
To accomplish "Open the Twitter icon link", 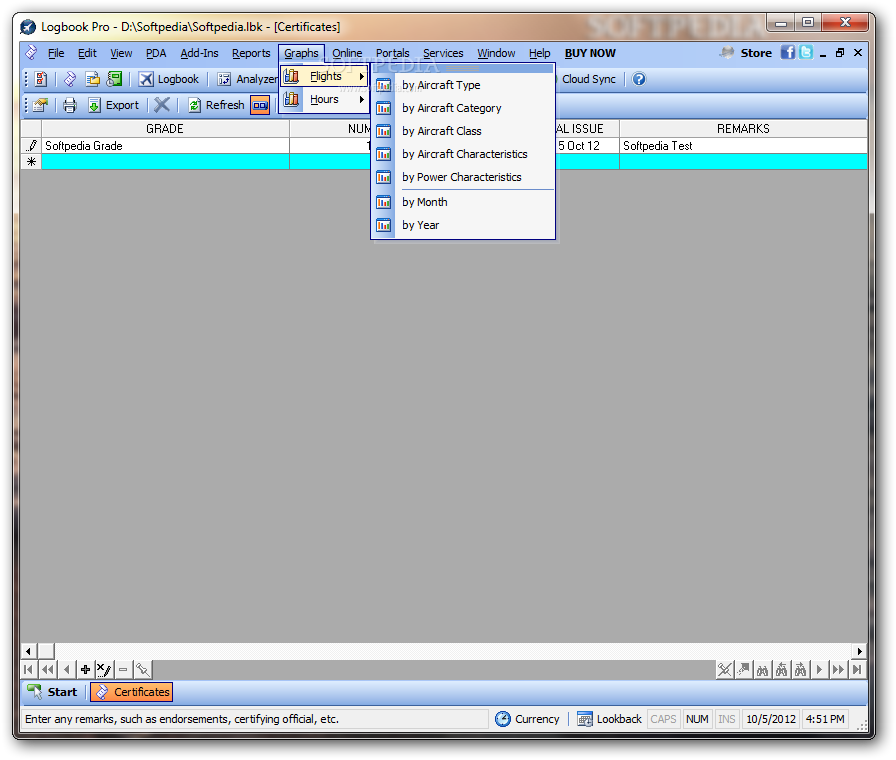I will [x=806, y=53].
